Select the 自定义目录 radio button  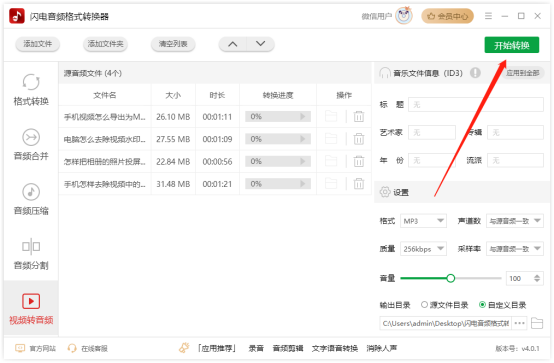click(482, 305)
